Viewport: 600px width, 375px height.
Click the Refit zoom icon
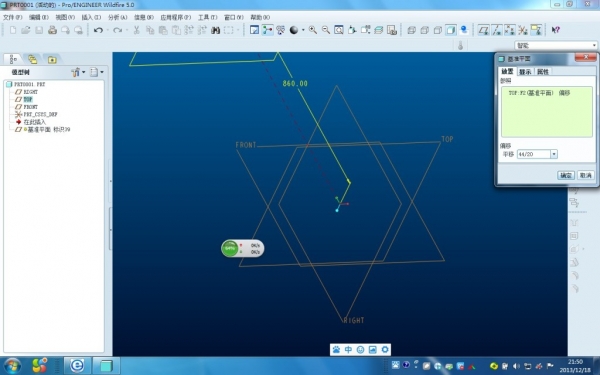[x=339, y=30]
